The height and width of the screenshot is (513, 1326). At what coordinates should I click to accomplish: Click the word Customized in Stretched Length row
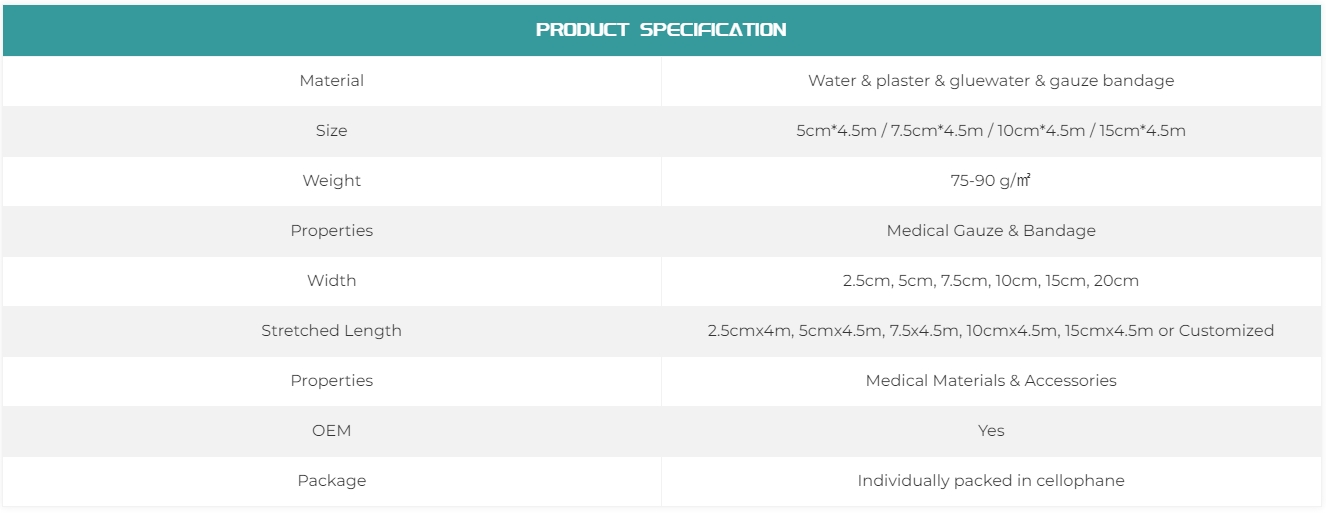1226,331
